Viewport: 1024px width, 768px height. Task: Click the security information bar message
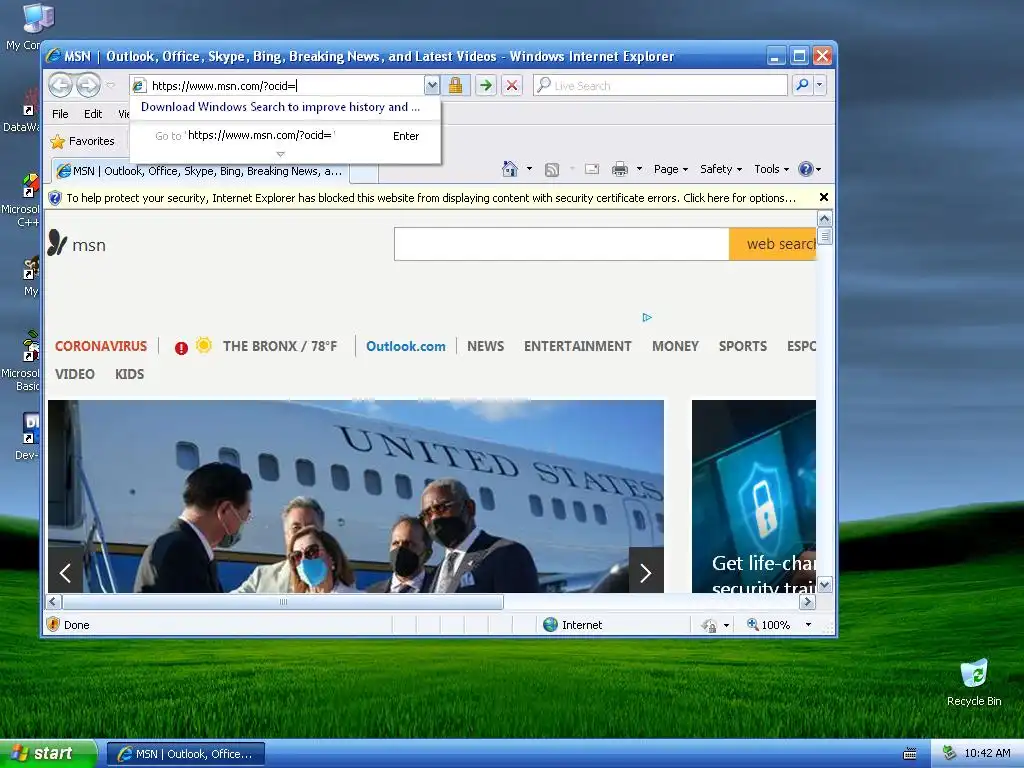[431, 198]
